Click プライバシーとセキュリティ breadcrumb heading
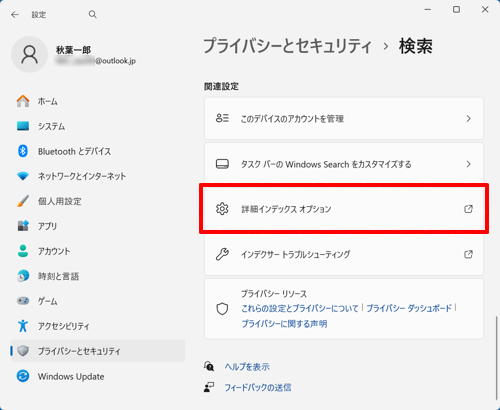Image resolution: width=500 pixels, height=410 pixels. [x=287, y=46]
